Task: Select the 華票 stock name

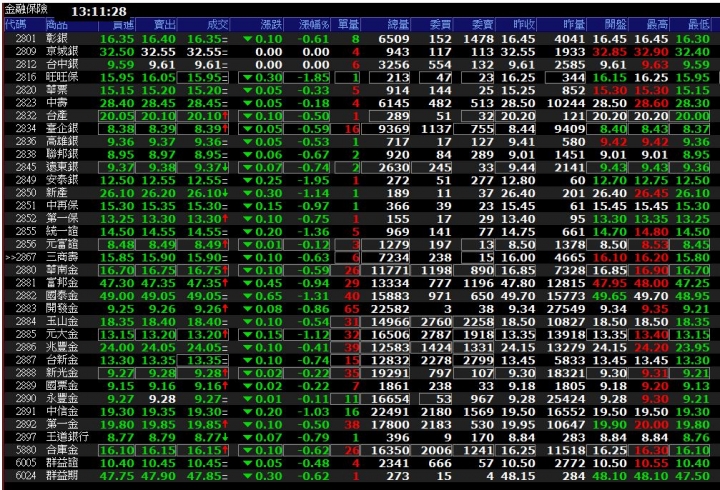Action: click(x=56, y=90)
